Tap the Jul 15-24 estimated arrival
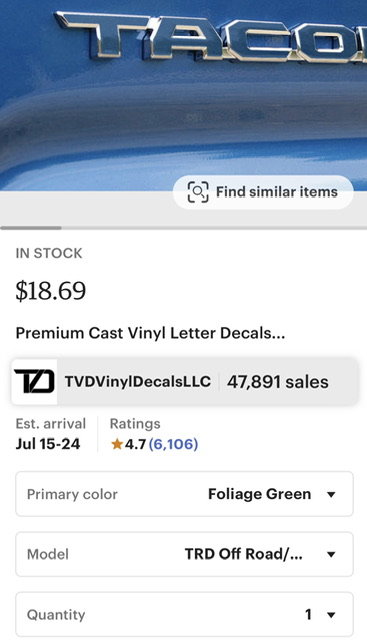Screen dimensions: 367x640 tap(48, 444)
